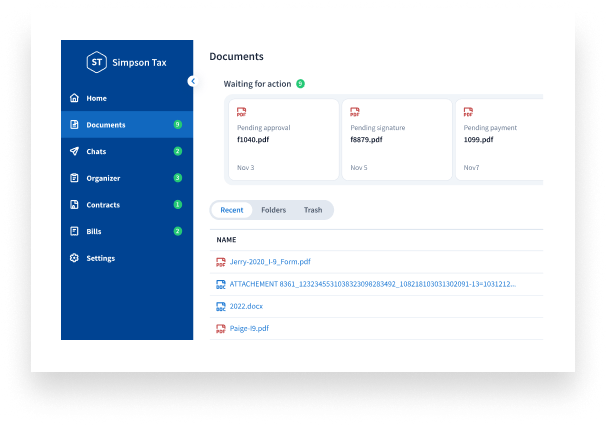Open the Home menu item
This screenshot has width=606, height=426.
127,98
